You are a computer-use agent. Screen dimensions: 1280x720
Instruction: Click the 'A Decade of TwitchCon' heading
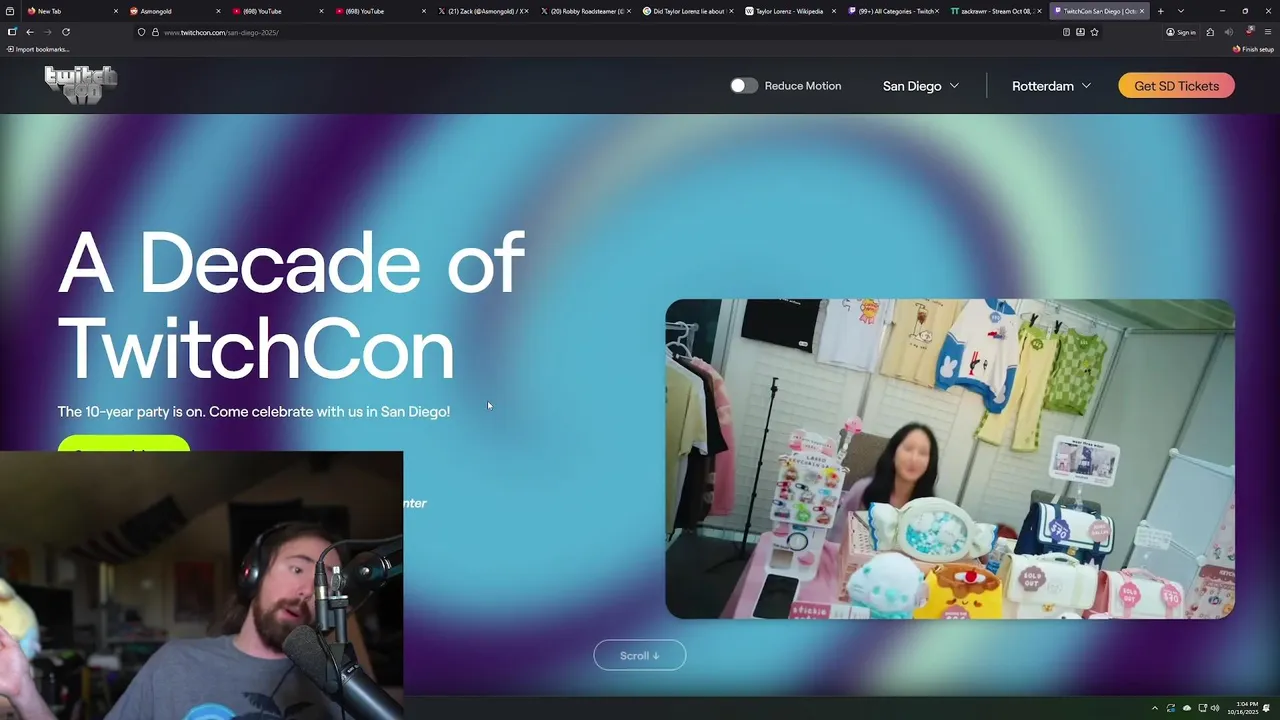(x=290, y=305)
